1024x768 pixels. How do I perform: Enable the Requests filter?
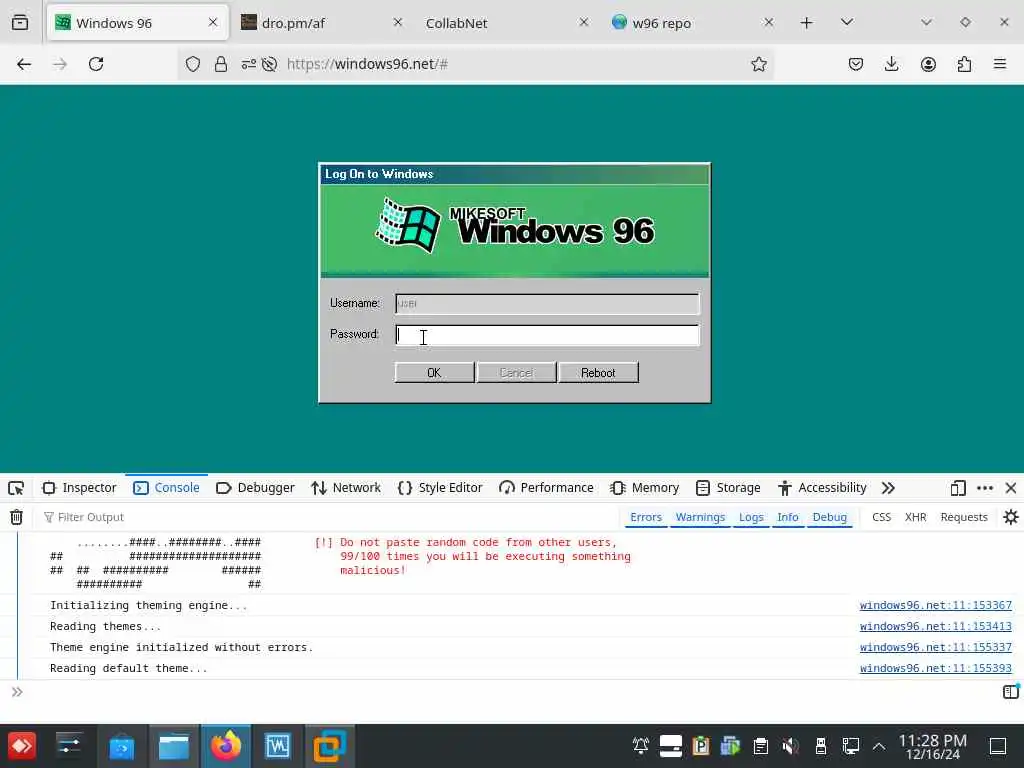(x=964, y=517)
